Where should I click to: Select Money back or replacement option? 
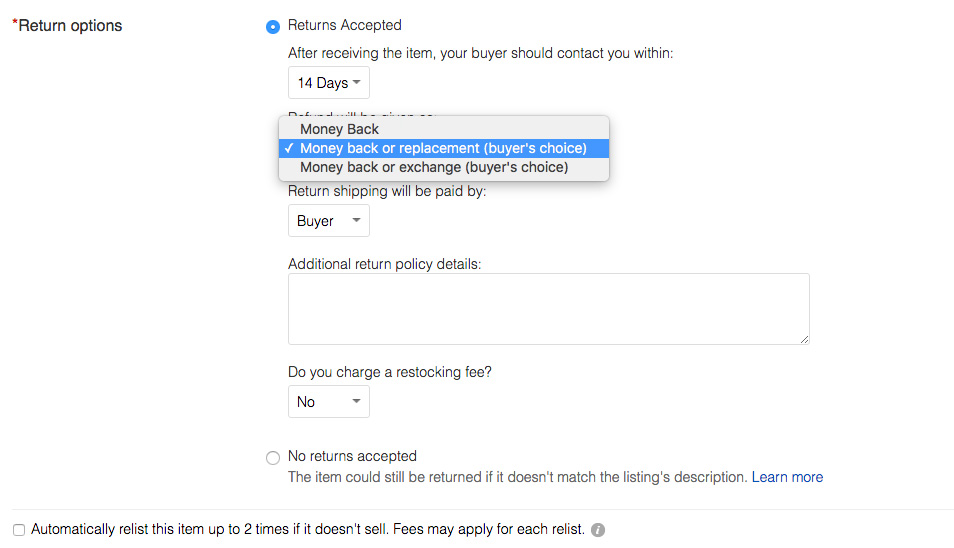[x=443, y=148]
